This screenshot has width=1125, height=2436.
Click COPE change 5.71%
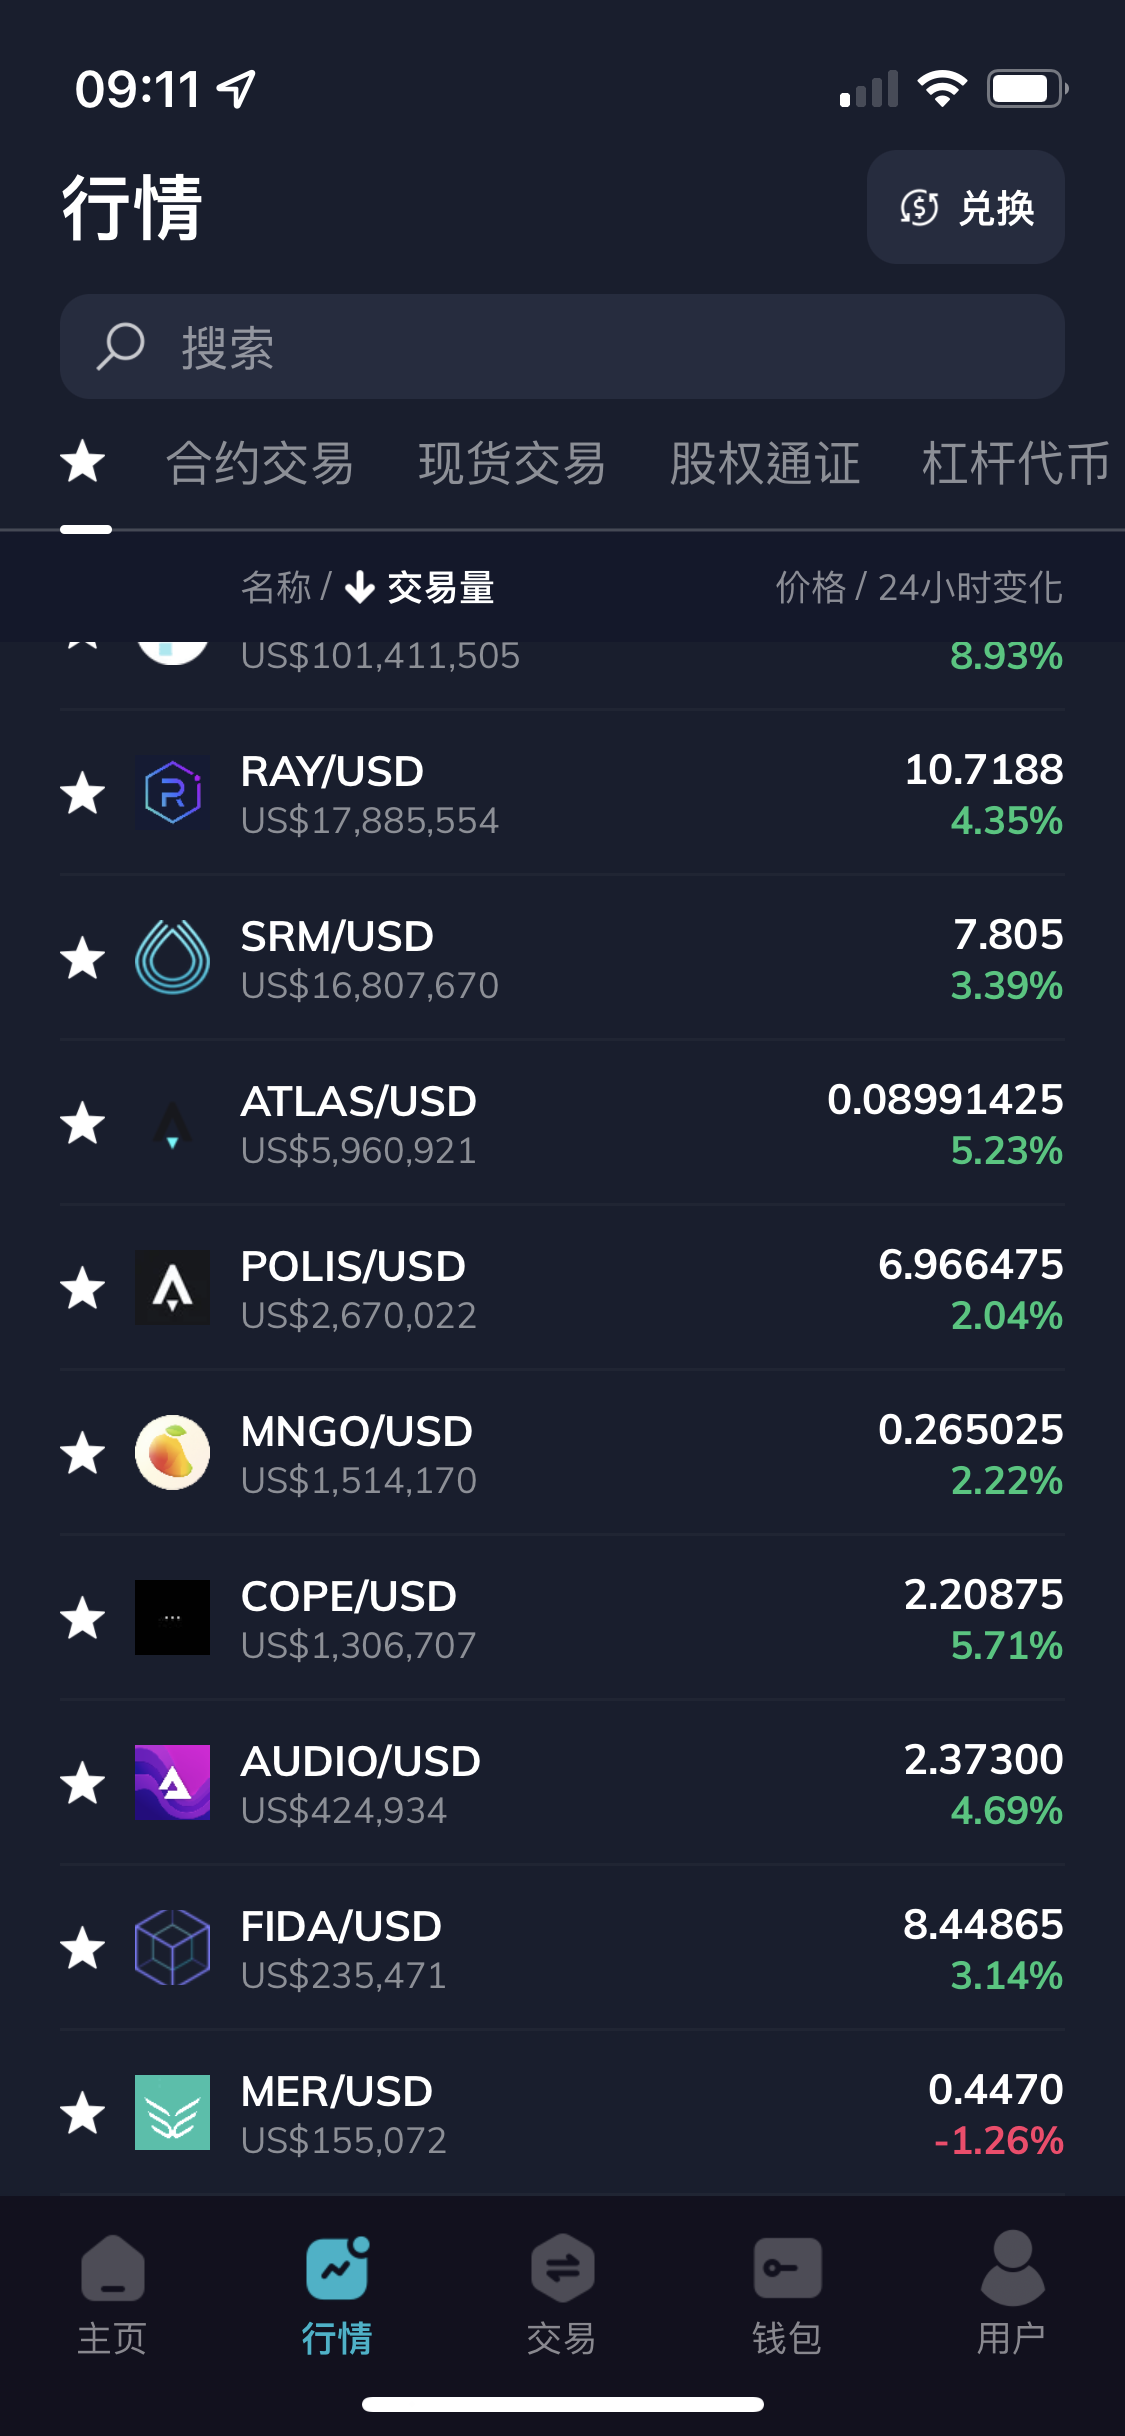pyautogui.click(x=1007, y=1646)
